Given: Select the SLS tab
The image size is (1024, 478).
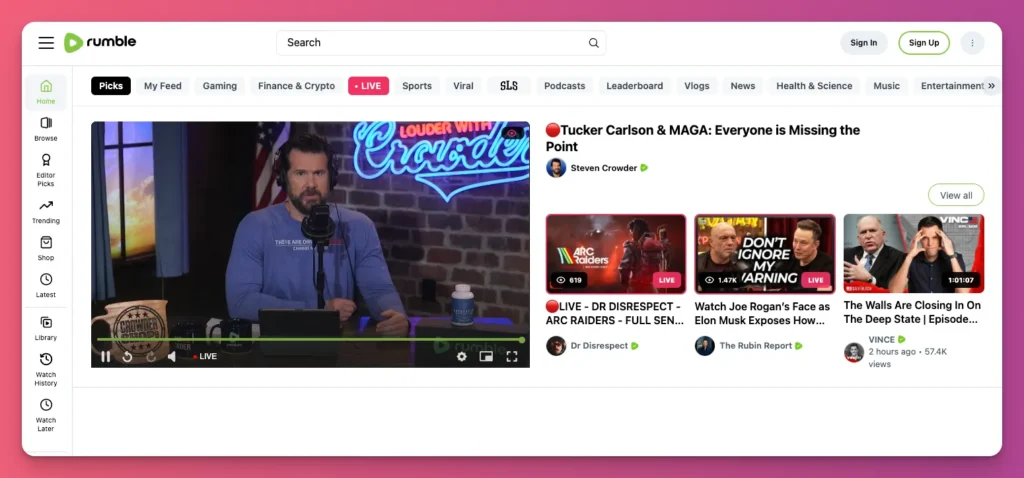Looking at the screenshot, I should [x=509, y=86].
